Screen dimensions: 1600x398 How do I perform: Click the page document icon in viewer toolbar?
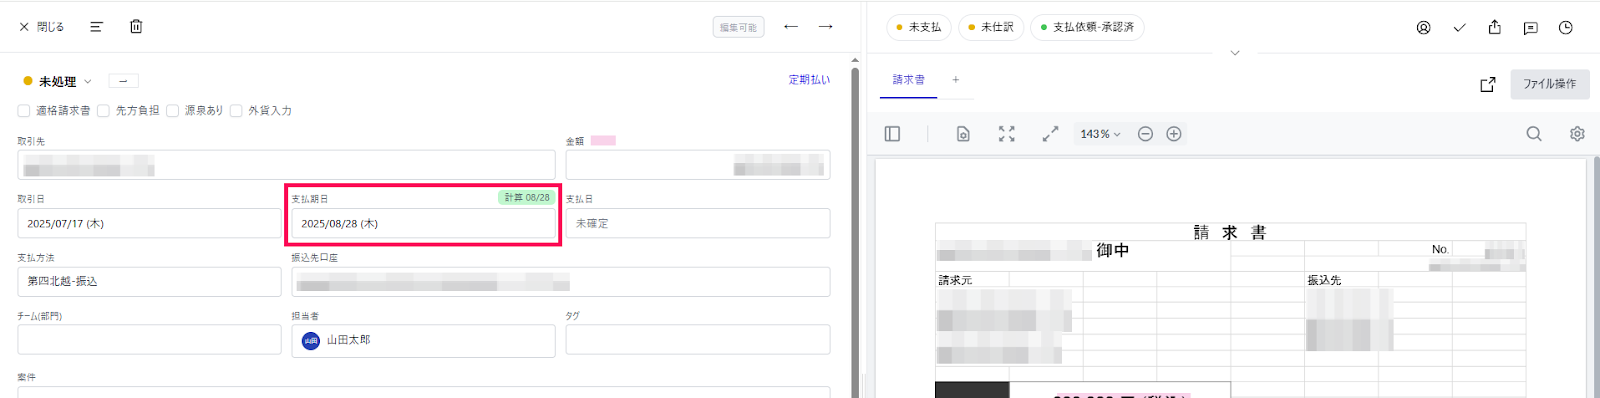pyautogui.click(x=963, y=134)
